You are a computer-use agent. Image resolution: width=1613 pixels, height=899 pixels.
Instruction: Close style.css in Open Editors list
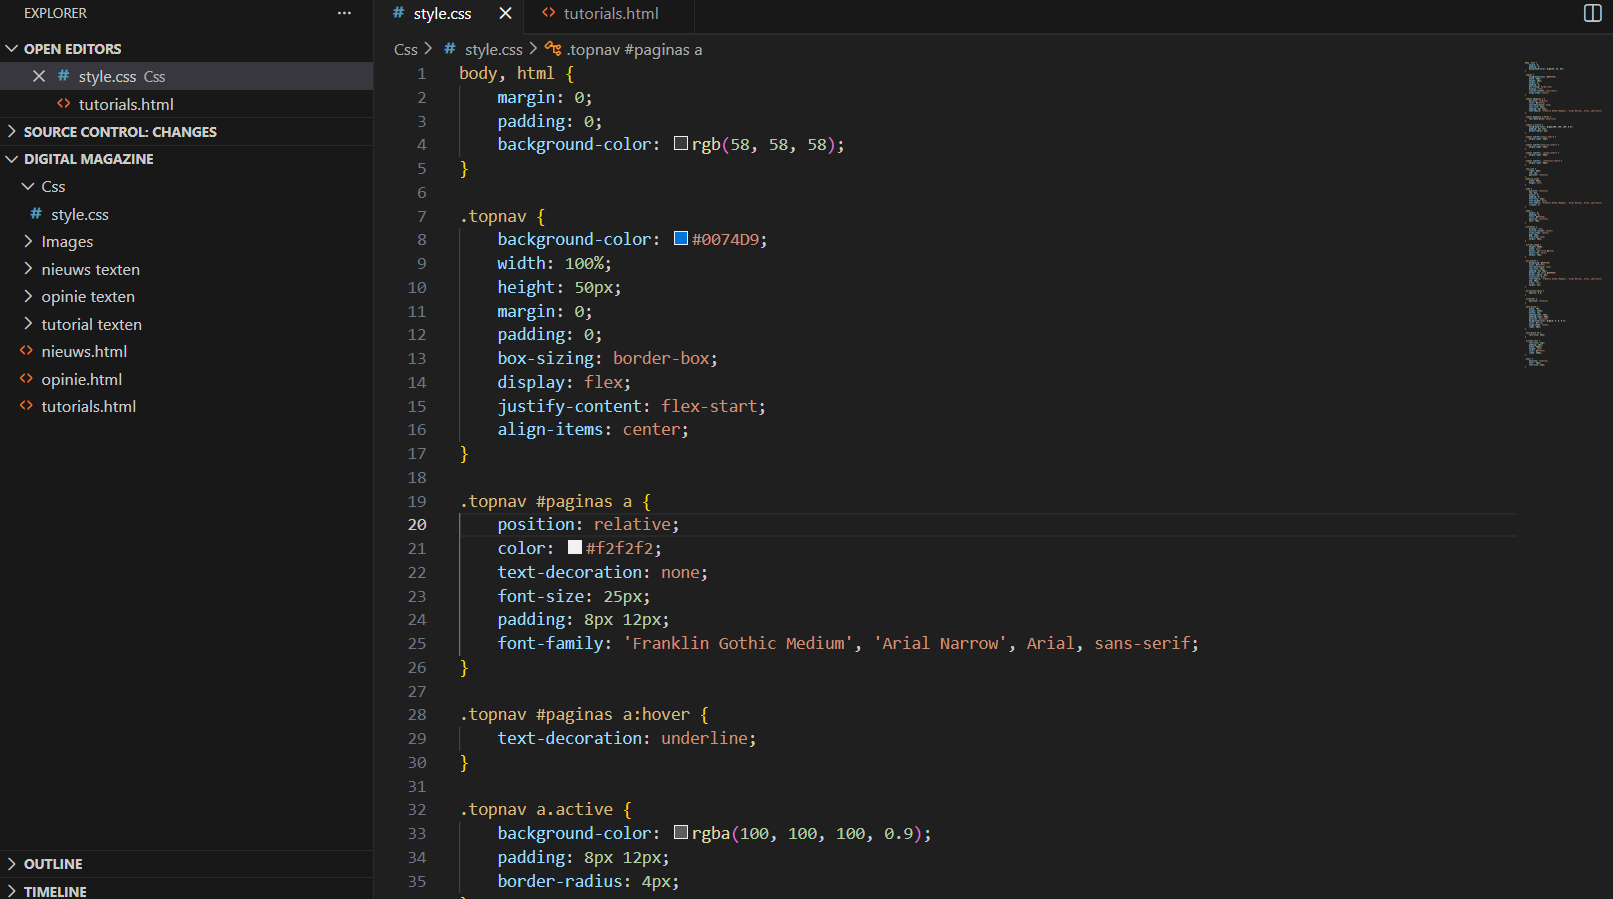[39, 76]
